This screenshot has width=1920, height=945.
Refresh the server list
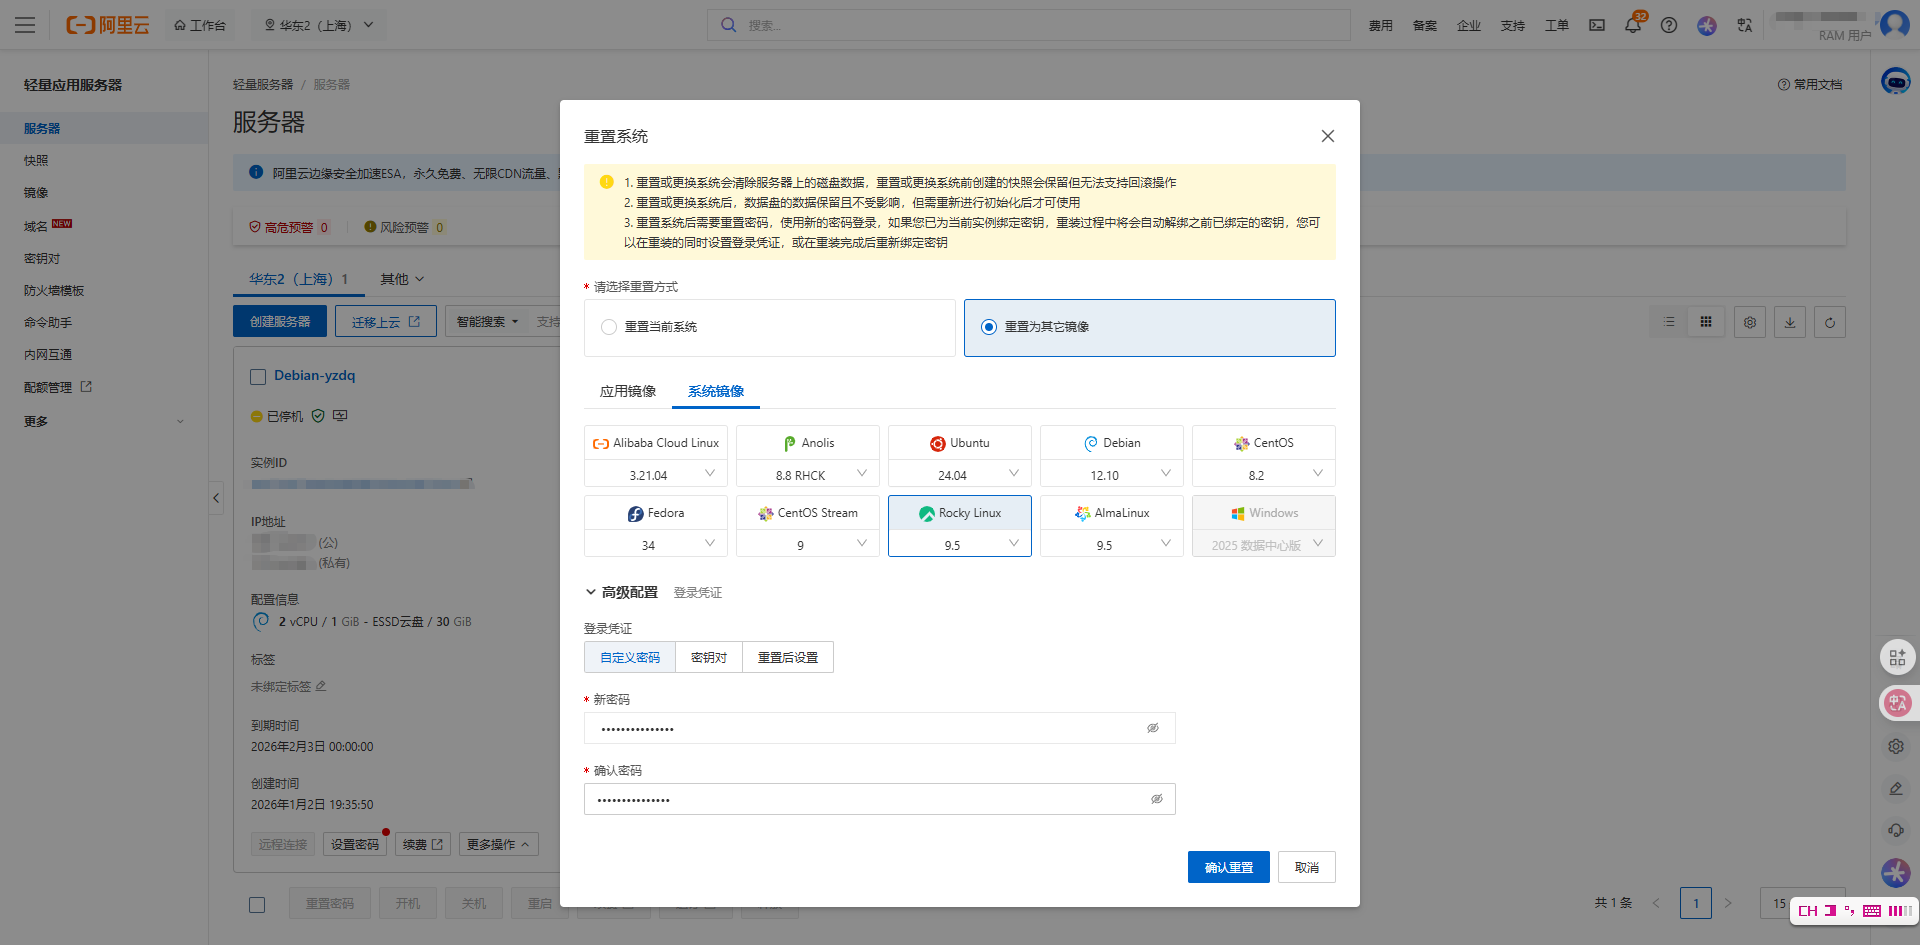(x=1830, y=322)
